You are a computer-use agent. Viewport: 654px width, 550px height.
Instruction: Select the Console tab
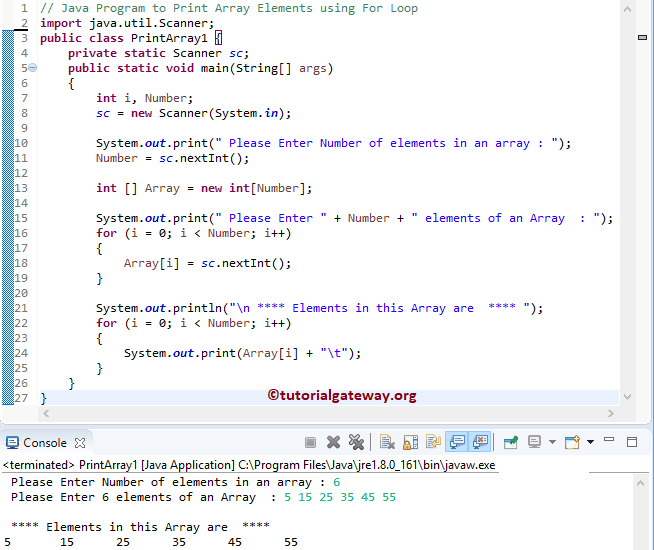point(44,442)
